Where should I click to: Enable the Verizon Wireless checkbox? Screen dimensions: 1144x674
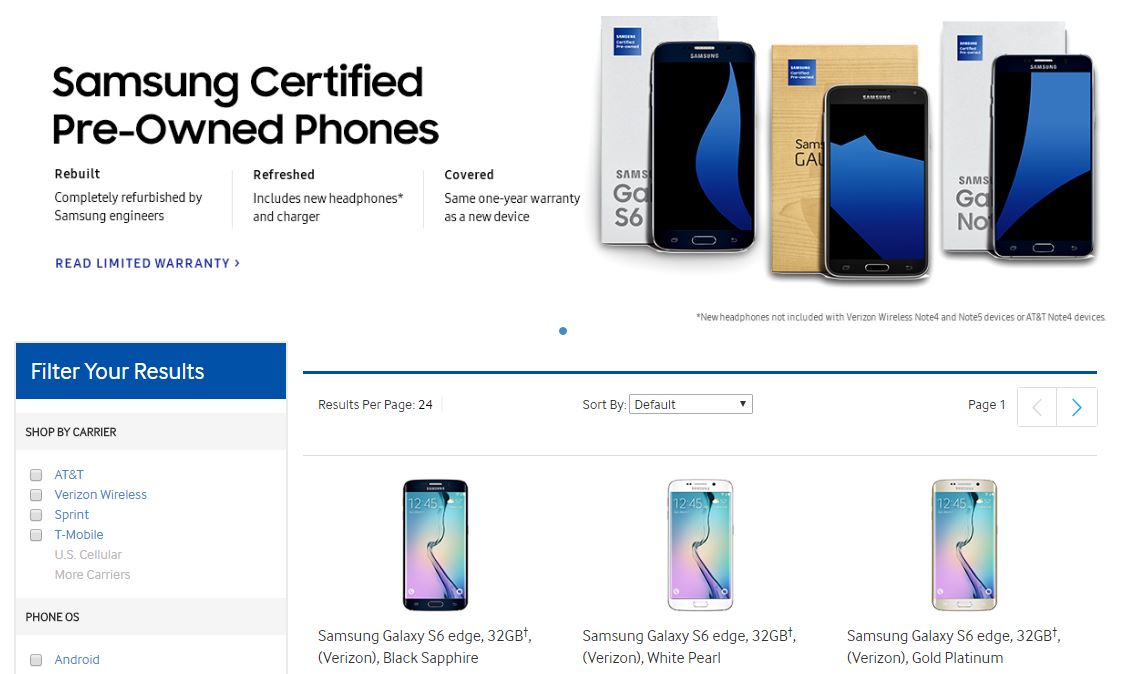coord(36,495)
